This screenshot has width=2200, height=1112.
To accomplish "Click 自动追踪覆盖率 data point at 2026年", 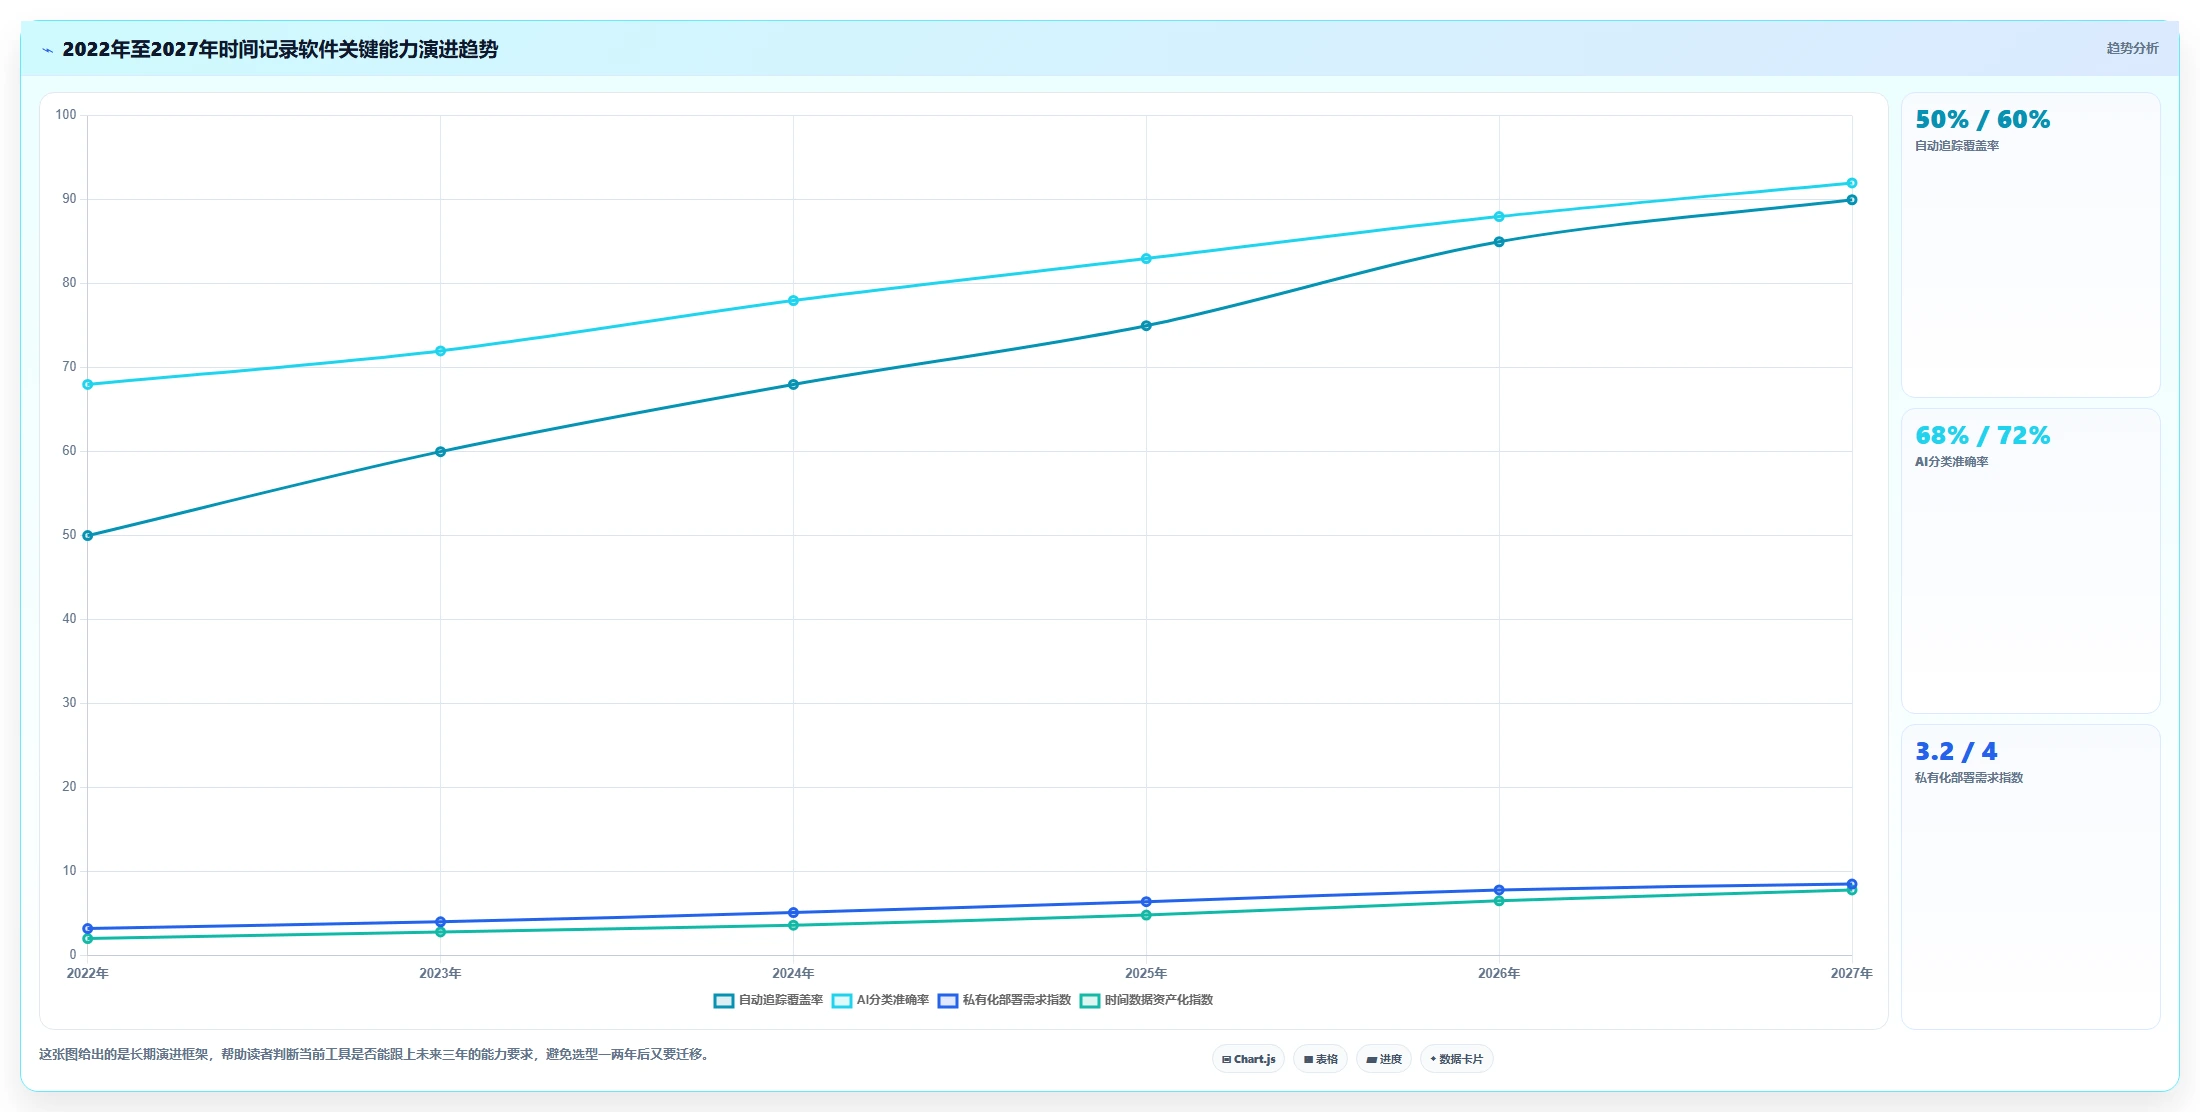I will (1499, 242).
